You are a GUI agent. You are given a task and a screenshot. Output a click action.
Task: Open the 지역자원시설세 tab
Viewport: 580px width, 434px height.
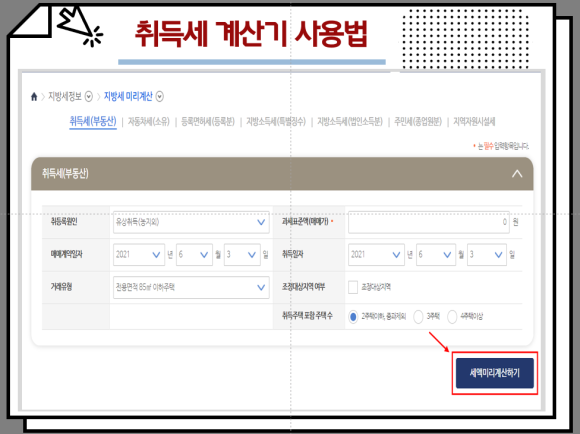tap(474, 121)
